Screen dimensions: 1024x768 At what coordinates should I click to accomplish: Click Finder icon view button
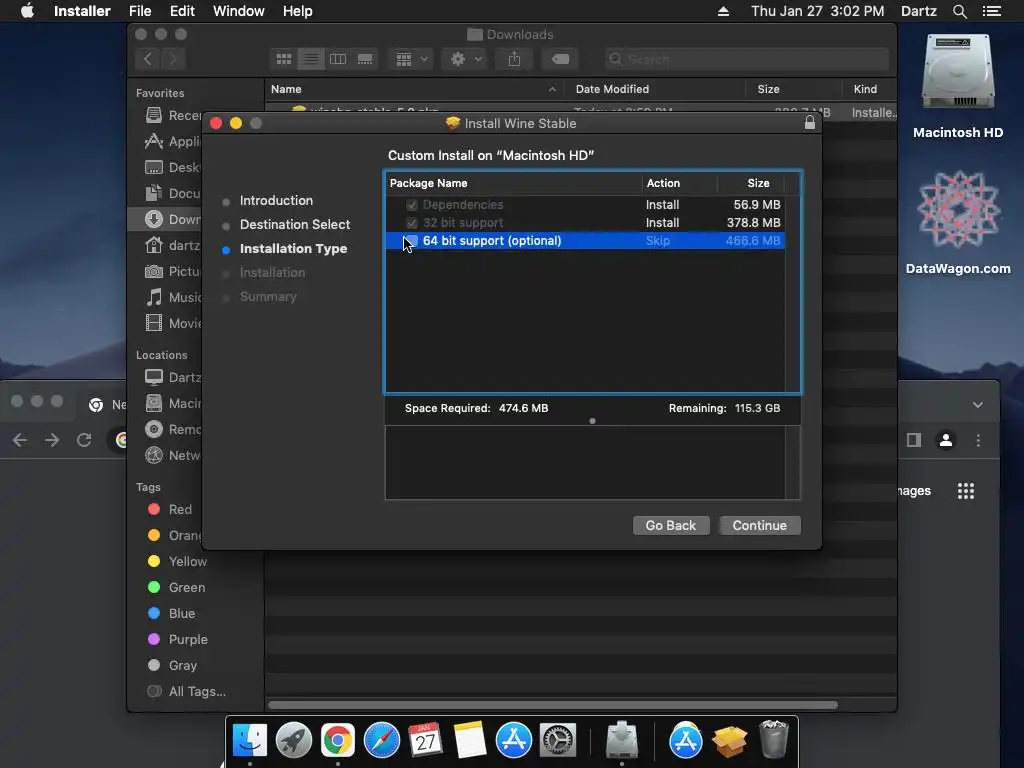point(283,59)
